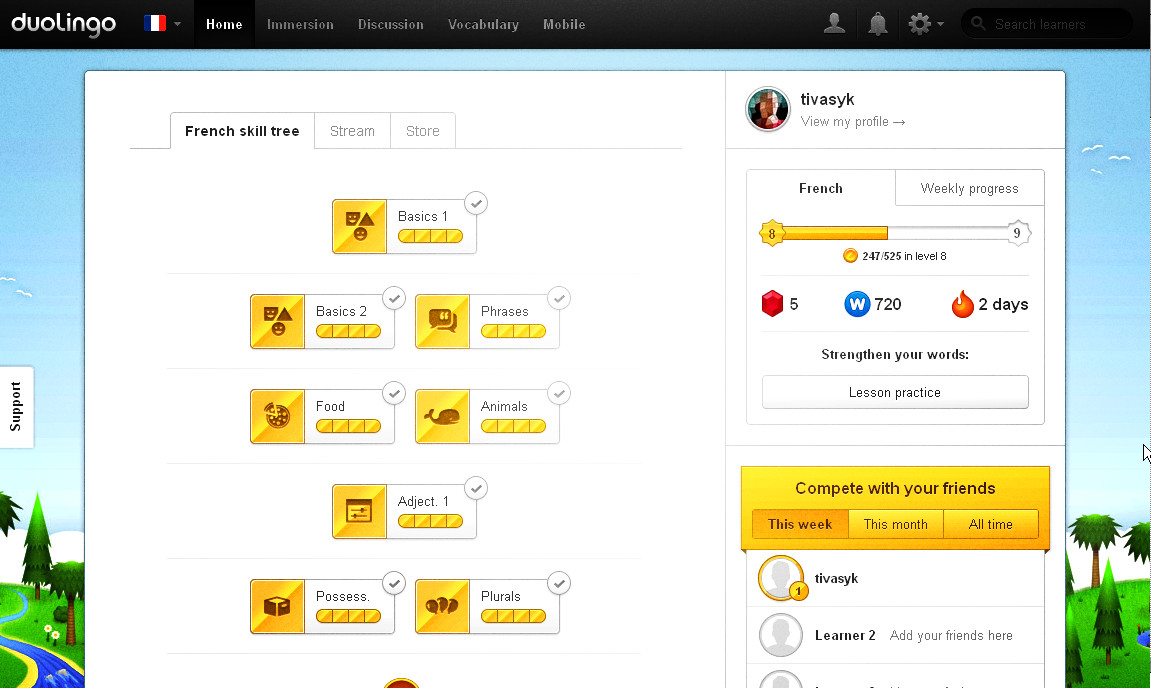Viewport: 1151px width, 688px height.
Task: Click the Plurals strength bar
Action: coord(513,616)
